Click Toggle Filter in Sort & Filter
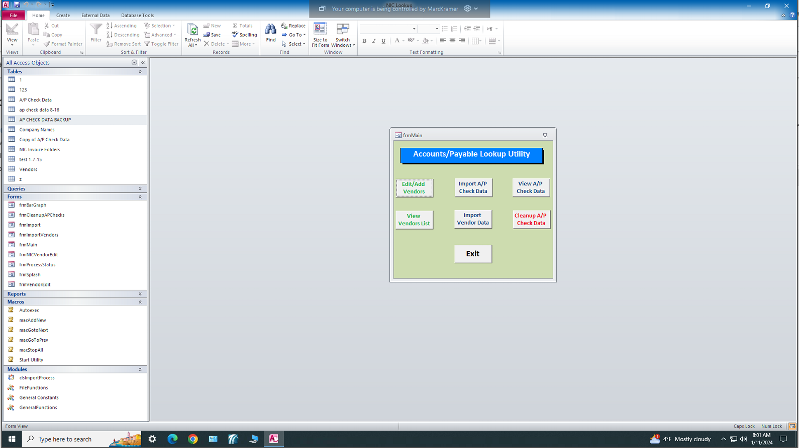This screenshot has width=799, height=448. pos(161,44)
